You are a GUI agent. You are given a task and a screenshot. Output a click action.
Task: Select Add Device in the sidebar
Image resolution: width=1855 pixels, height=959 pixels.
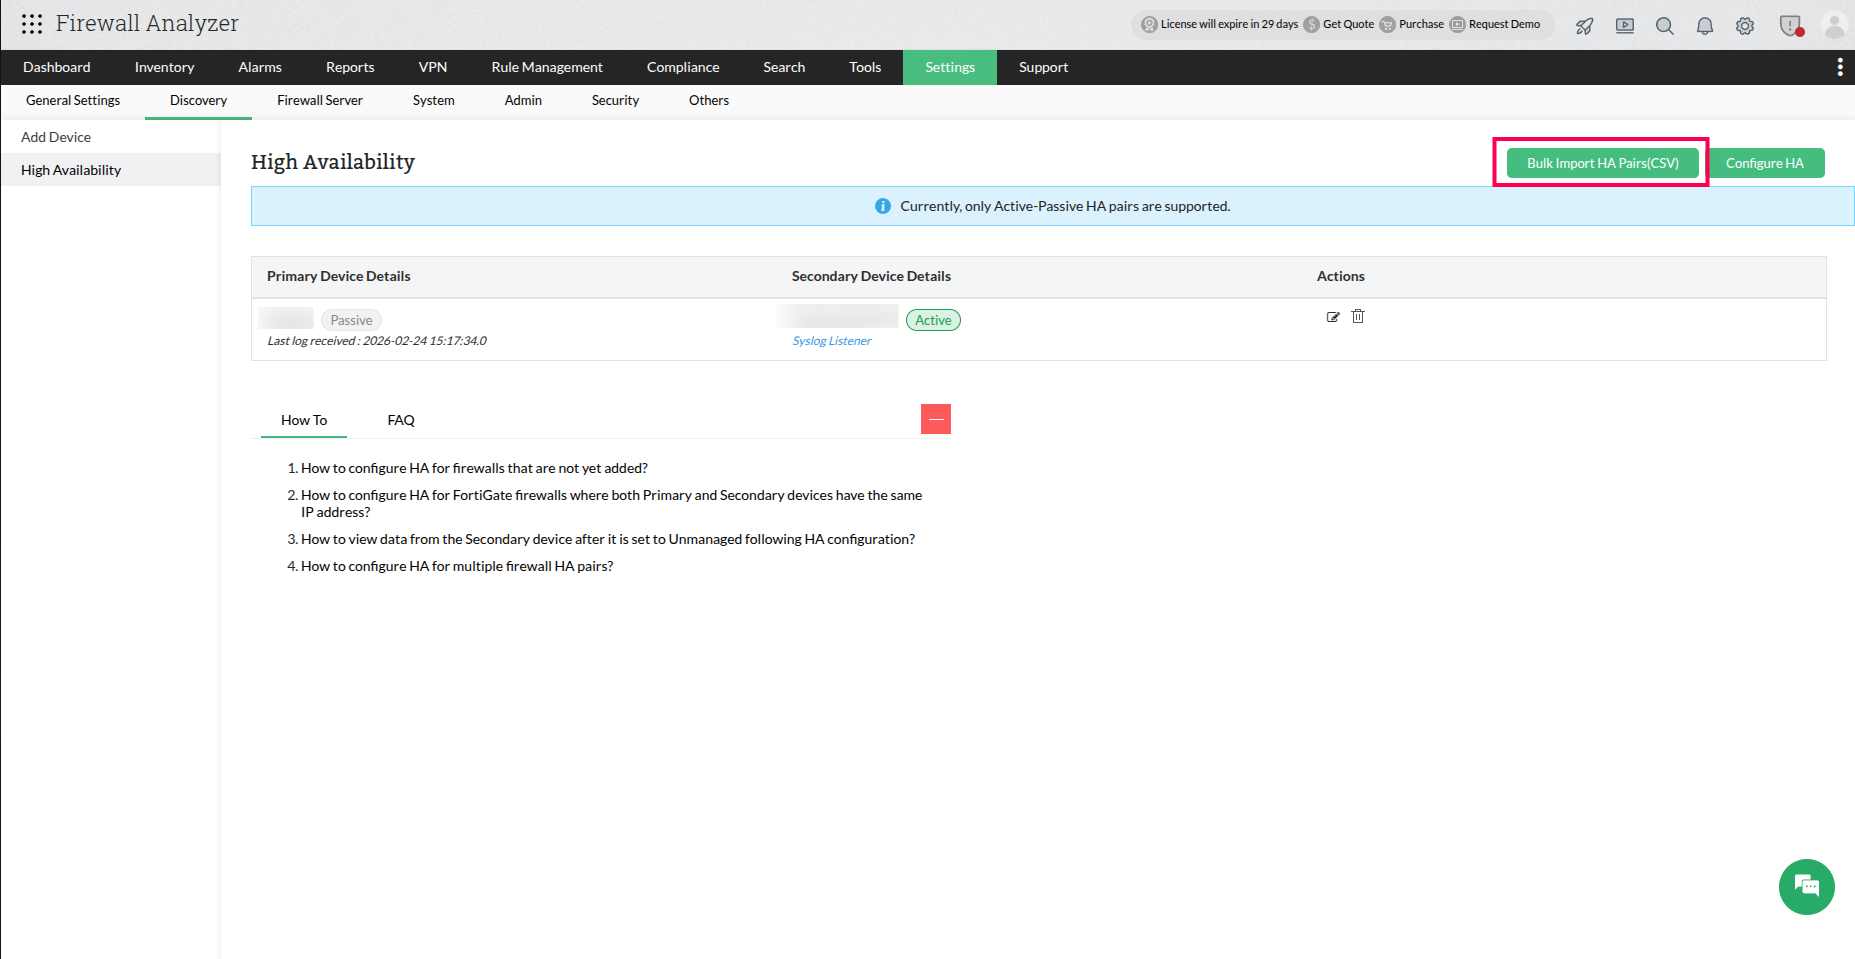56,137
